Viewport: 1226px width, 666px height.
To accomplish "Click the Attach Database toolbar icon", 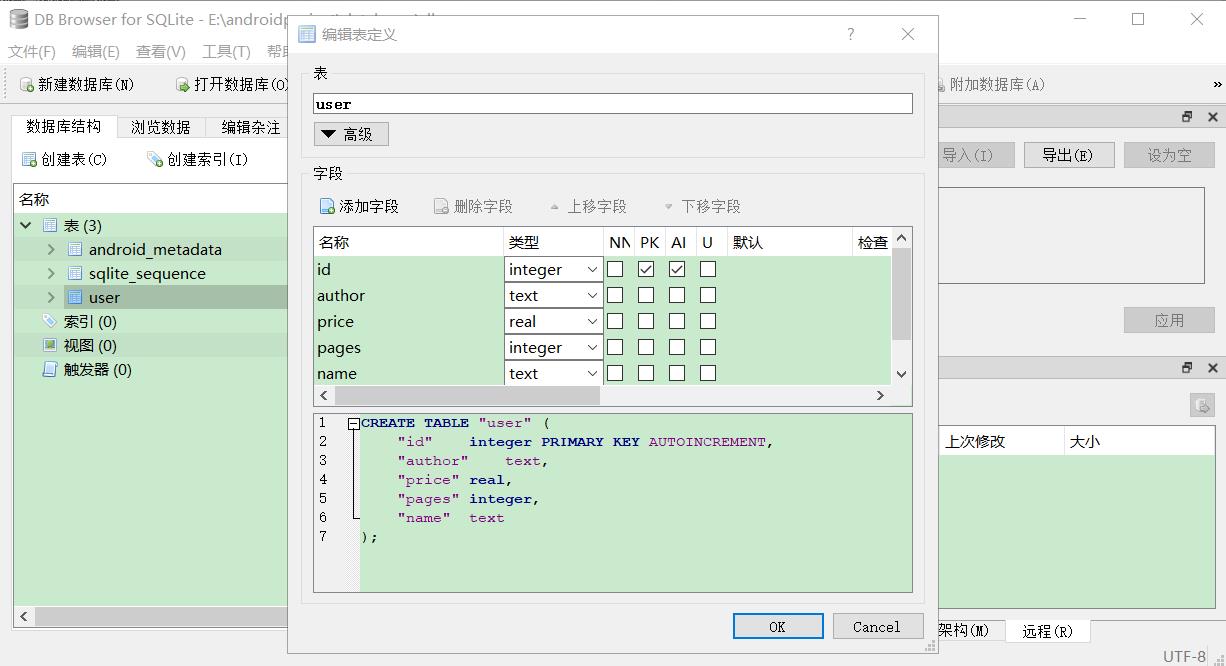I will (x=941, y=85).
